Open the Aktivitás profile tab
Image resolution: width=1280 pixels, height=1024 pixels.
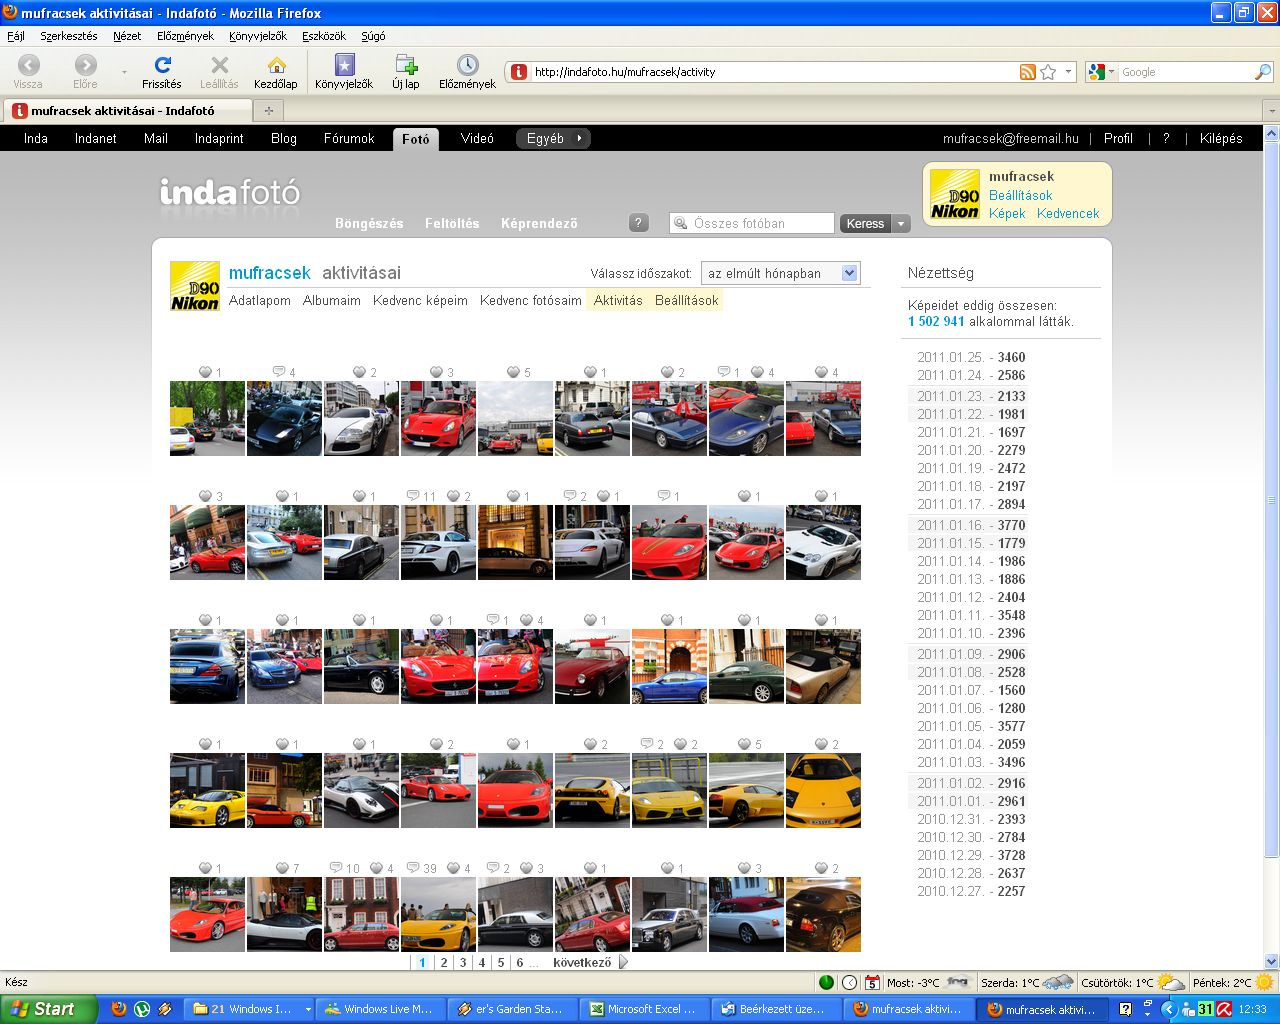coord(618,300)
